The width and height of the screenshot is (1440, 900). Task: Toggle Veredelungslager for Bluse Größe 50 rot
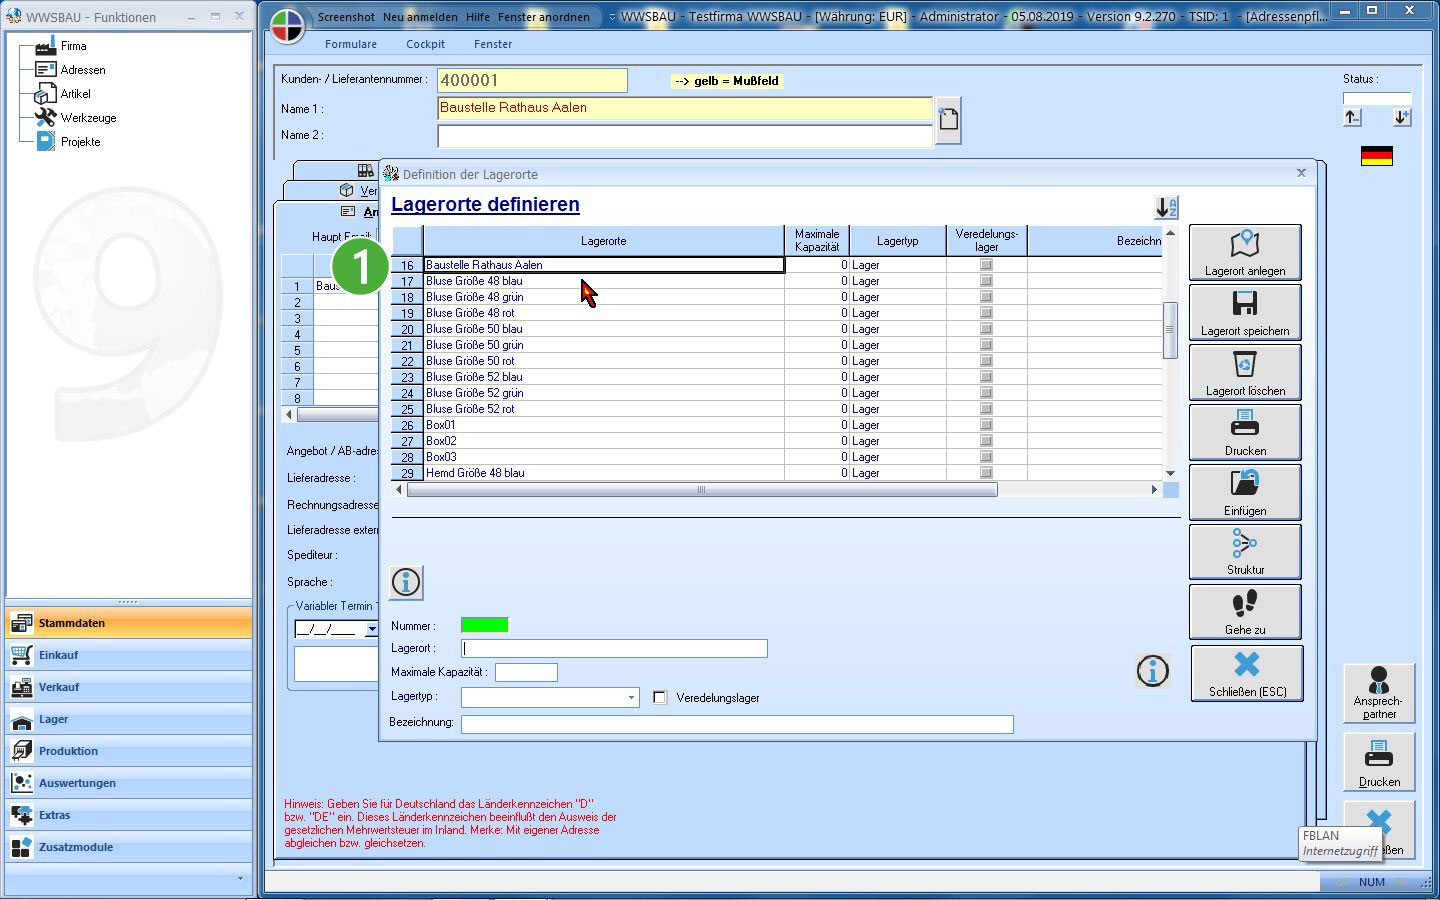(986, 361)
